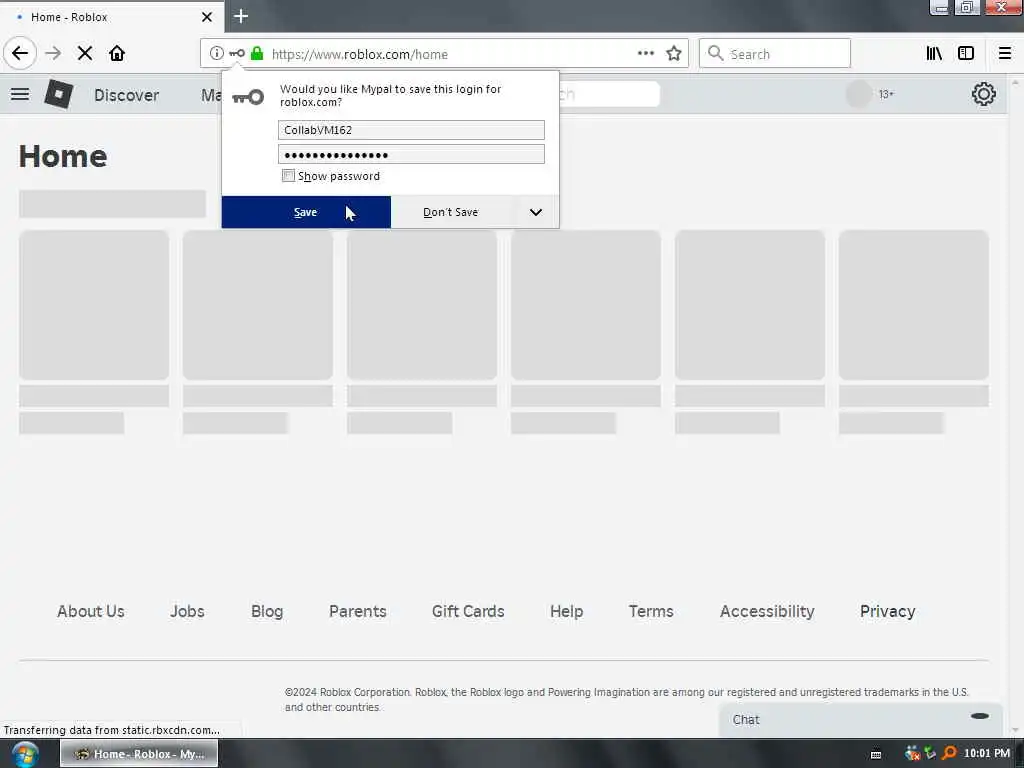
Task: Open the Windows Start button
Action: click(x=25, y=754)
